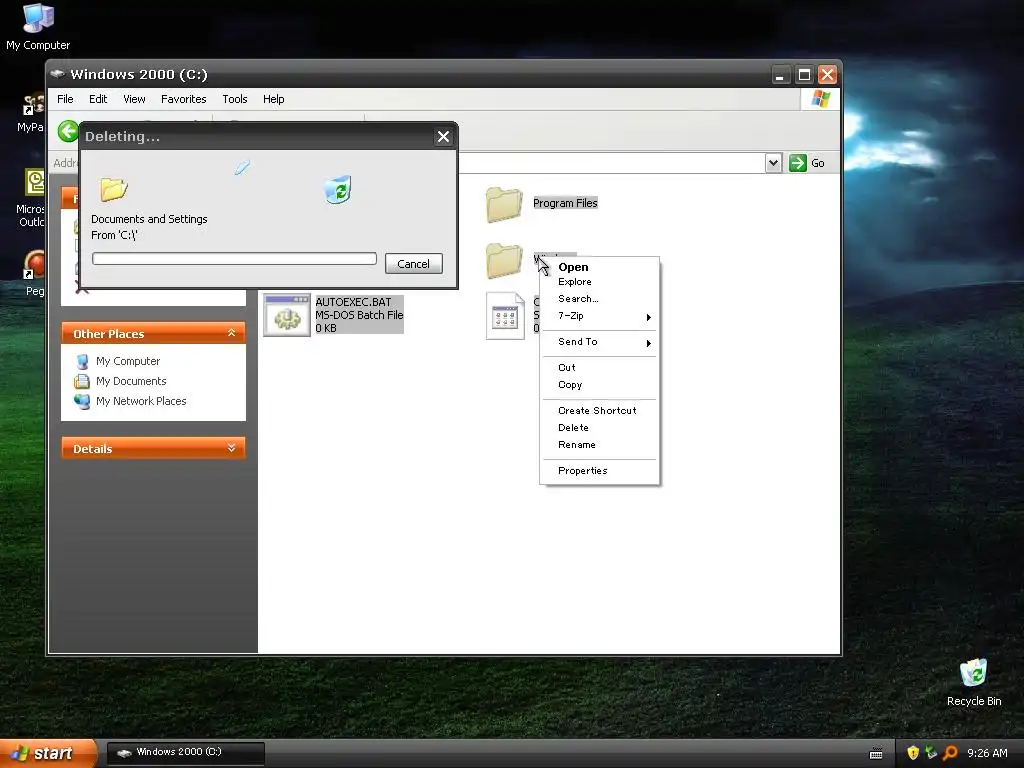Open My Computer link in Other Places
The image size is (1024, 768).
pos(128,361)
